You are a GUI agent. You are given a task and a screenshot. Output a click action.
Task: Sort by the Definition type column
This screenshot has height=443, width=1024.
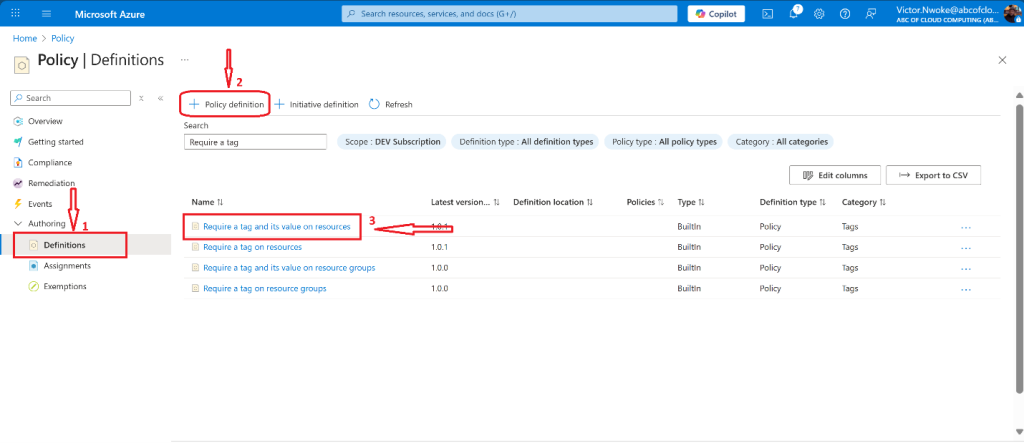tap(793, 203)
